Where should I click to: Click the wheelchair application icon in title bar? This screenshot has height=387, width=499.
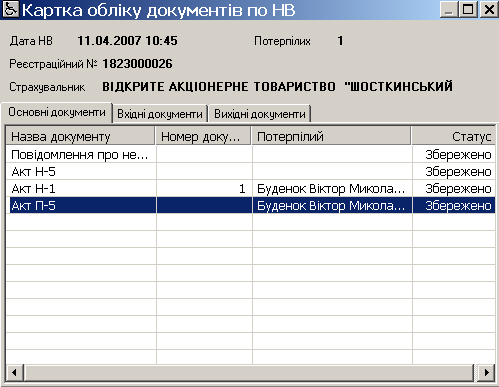[11, 9]
